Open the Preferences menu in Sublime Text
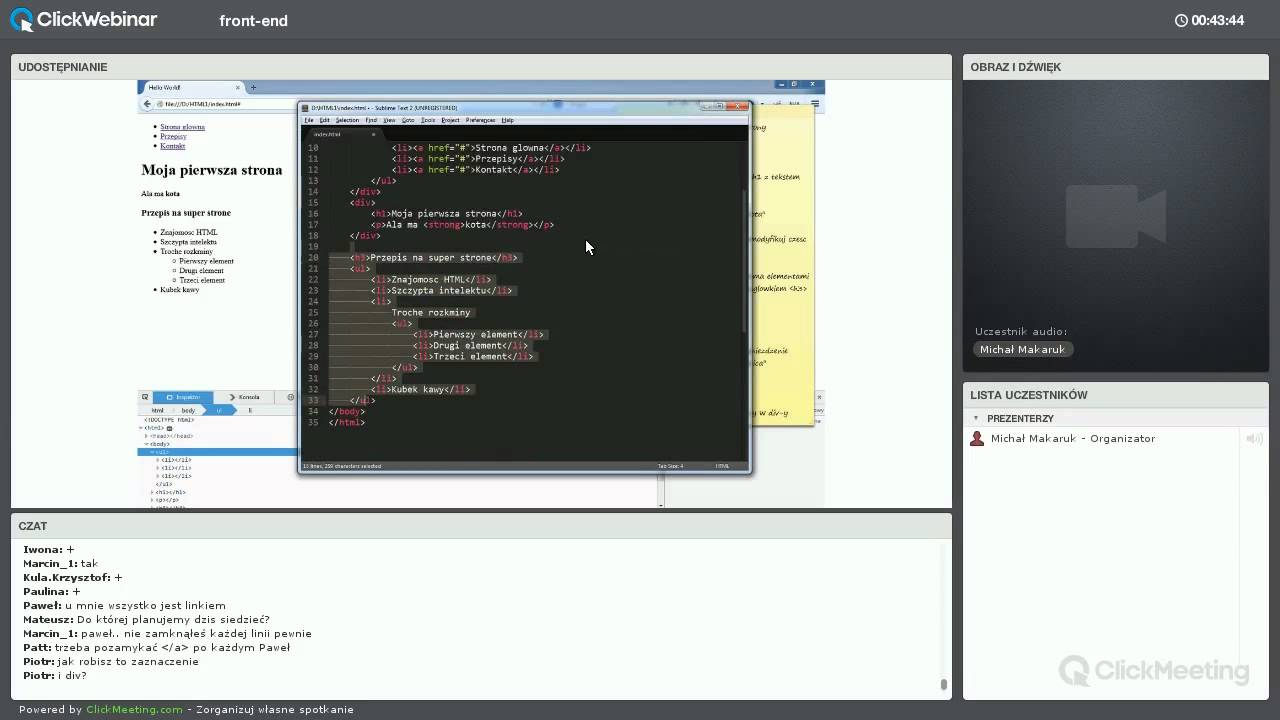The image size is (1280, 720). tap(480, 120)
